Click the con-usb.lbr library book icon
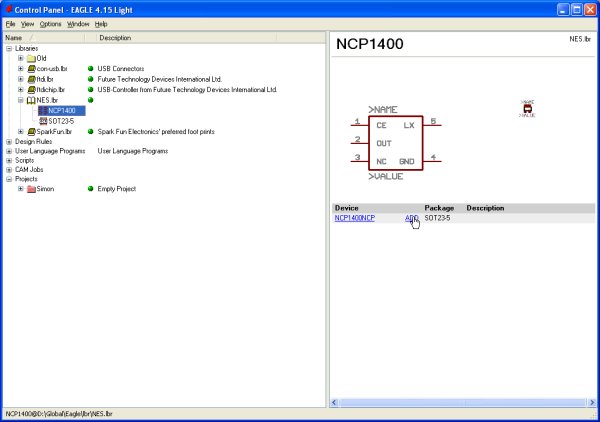 click(x=31, y=69)
